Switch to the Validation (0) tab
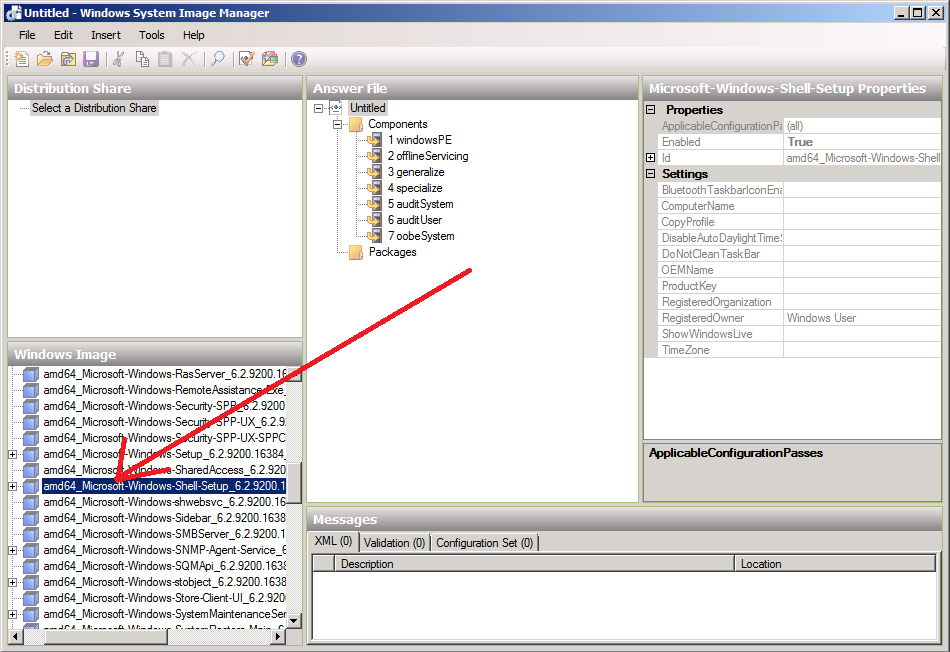 pyautogui.click(x=394, y=543)
